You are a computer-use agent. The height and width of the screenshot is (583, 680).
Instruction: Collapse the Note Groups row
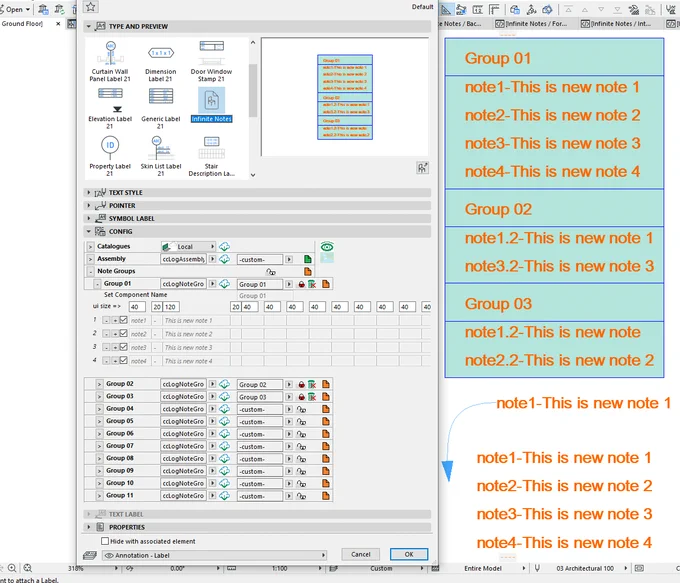click(x=90, y=272)
